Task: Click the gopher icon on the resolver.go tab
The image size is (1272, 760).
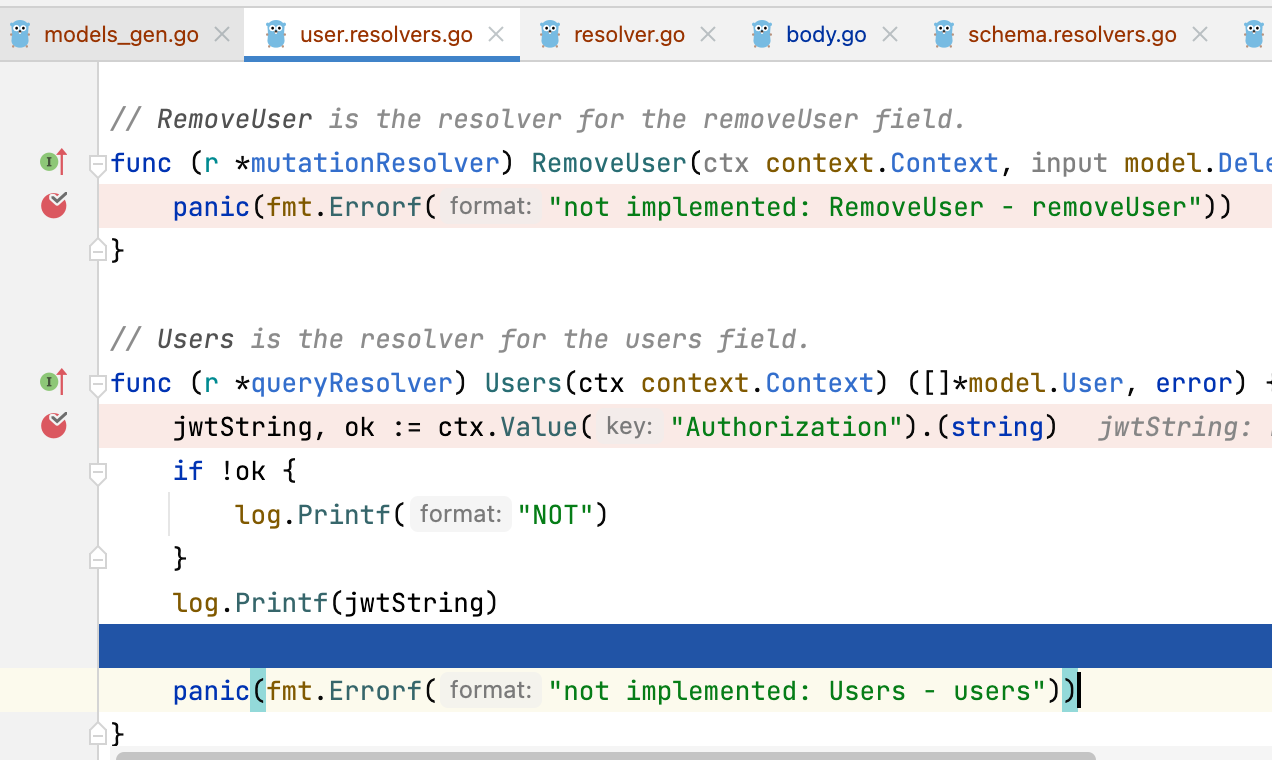Action: (x=549, y=33)
